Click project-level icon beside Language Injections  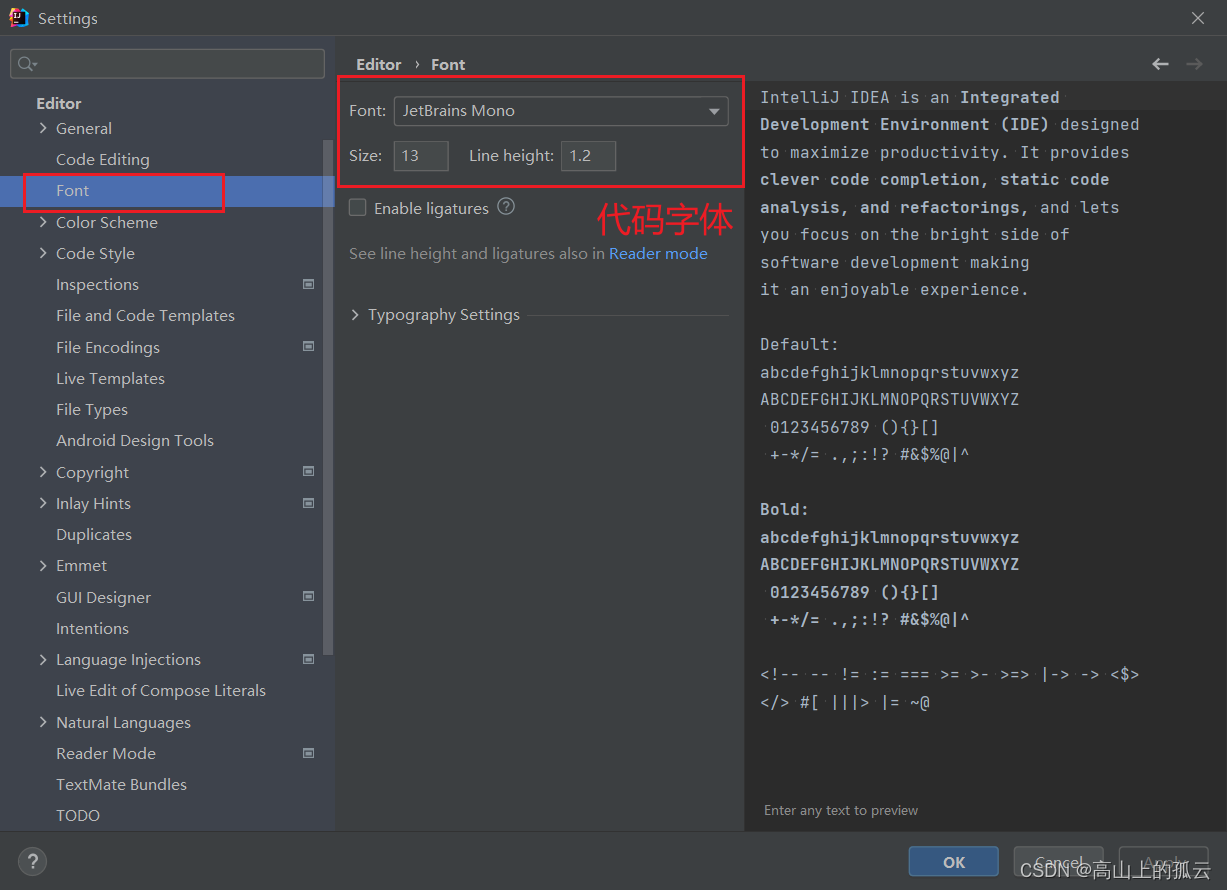coord(309,659)
